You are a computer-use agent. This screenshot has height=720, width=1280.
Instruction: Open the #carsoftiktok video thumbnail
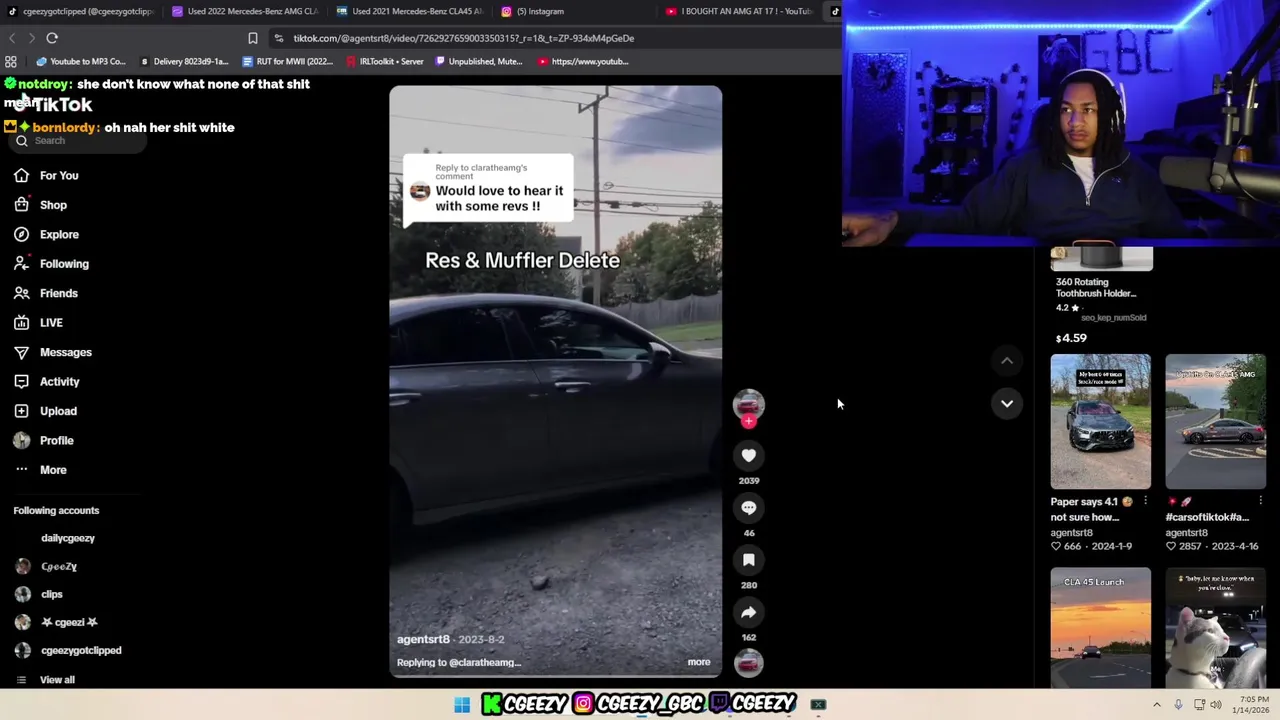pos(1215,421)
